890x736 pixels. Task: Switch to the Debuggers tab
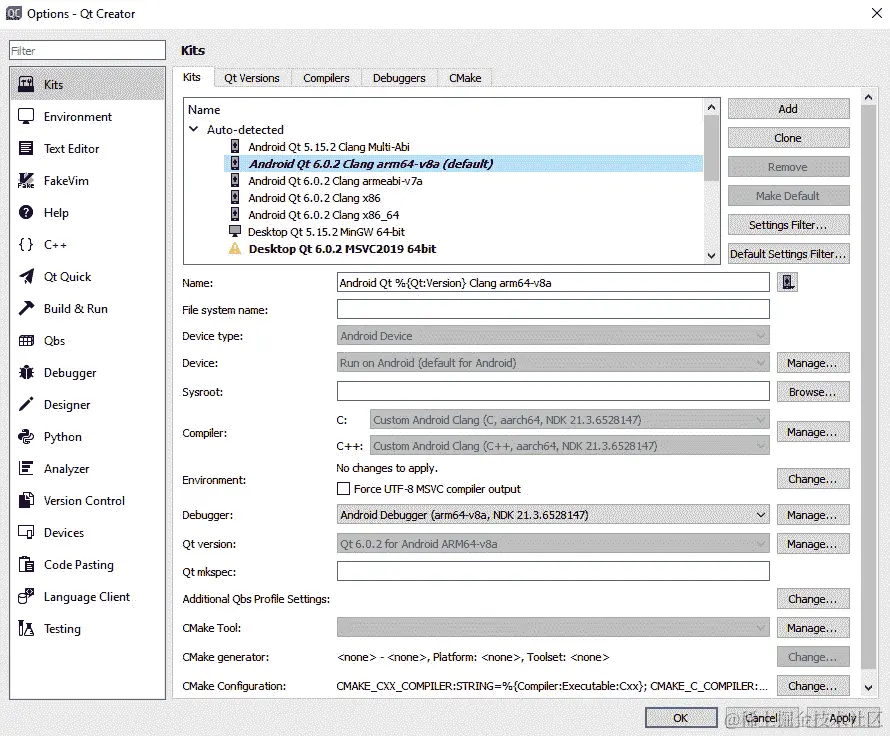pyautogui.click(x=399, y=78)
